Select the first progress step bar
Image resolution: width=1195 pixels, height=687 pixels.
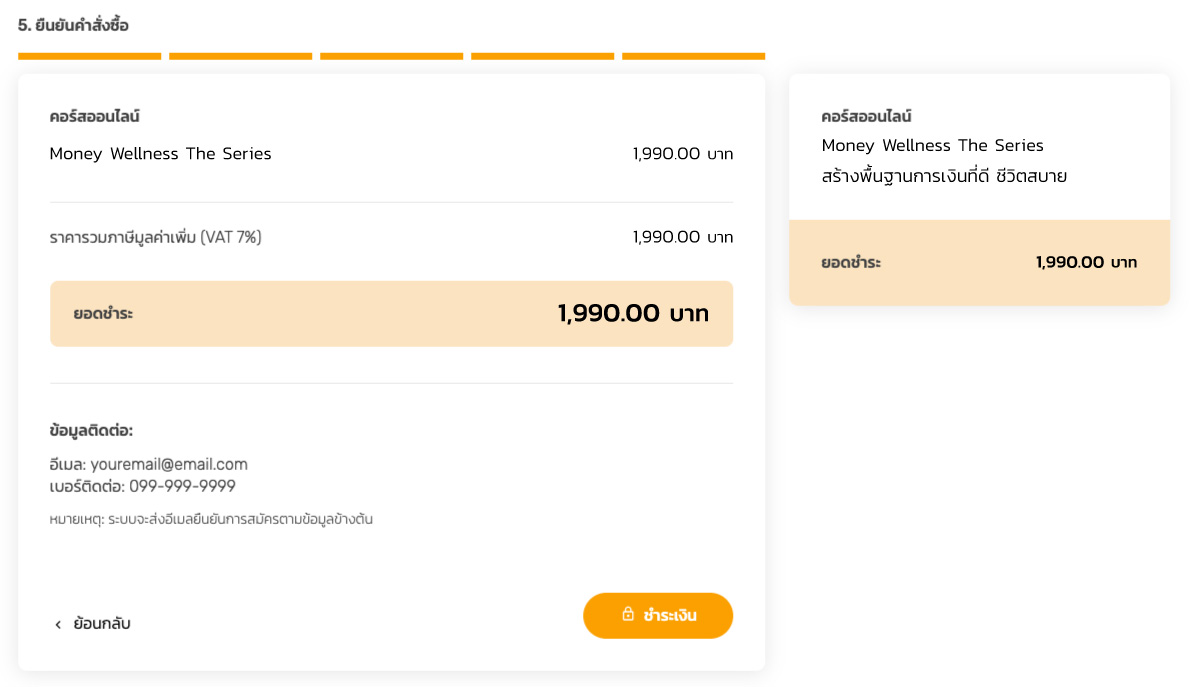[x=89, y=56]
